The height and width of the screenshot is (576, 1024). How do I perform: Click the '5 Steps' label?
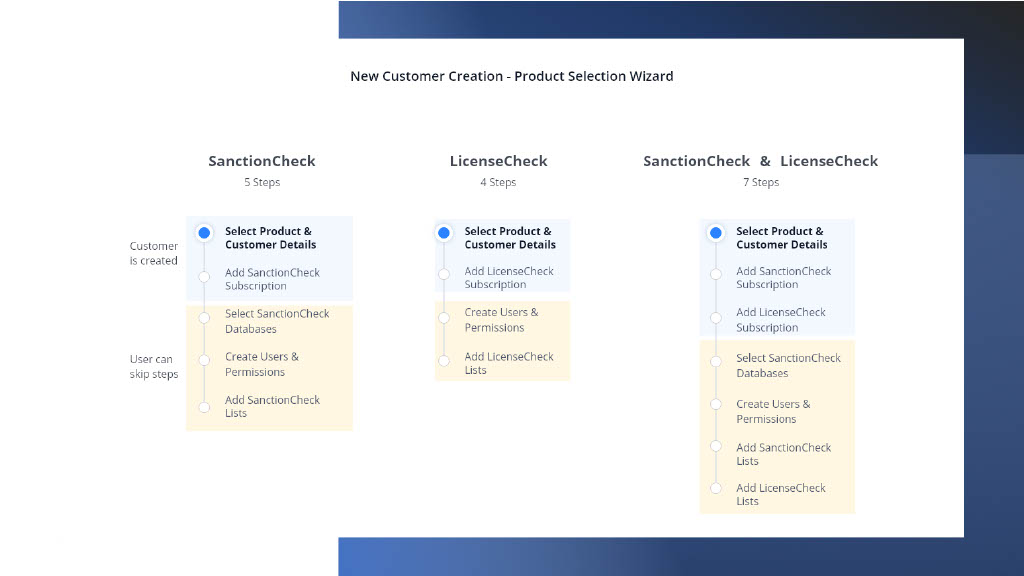point(262,182)
